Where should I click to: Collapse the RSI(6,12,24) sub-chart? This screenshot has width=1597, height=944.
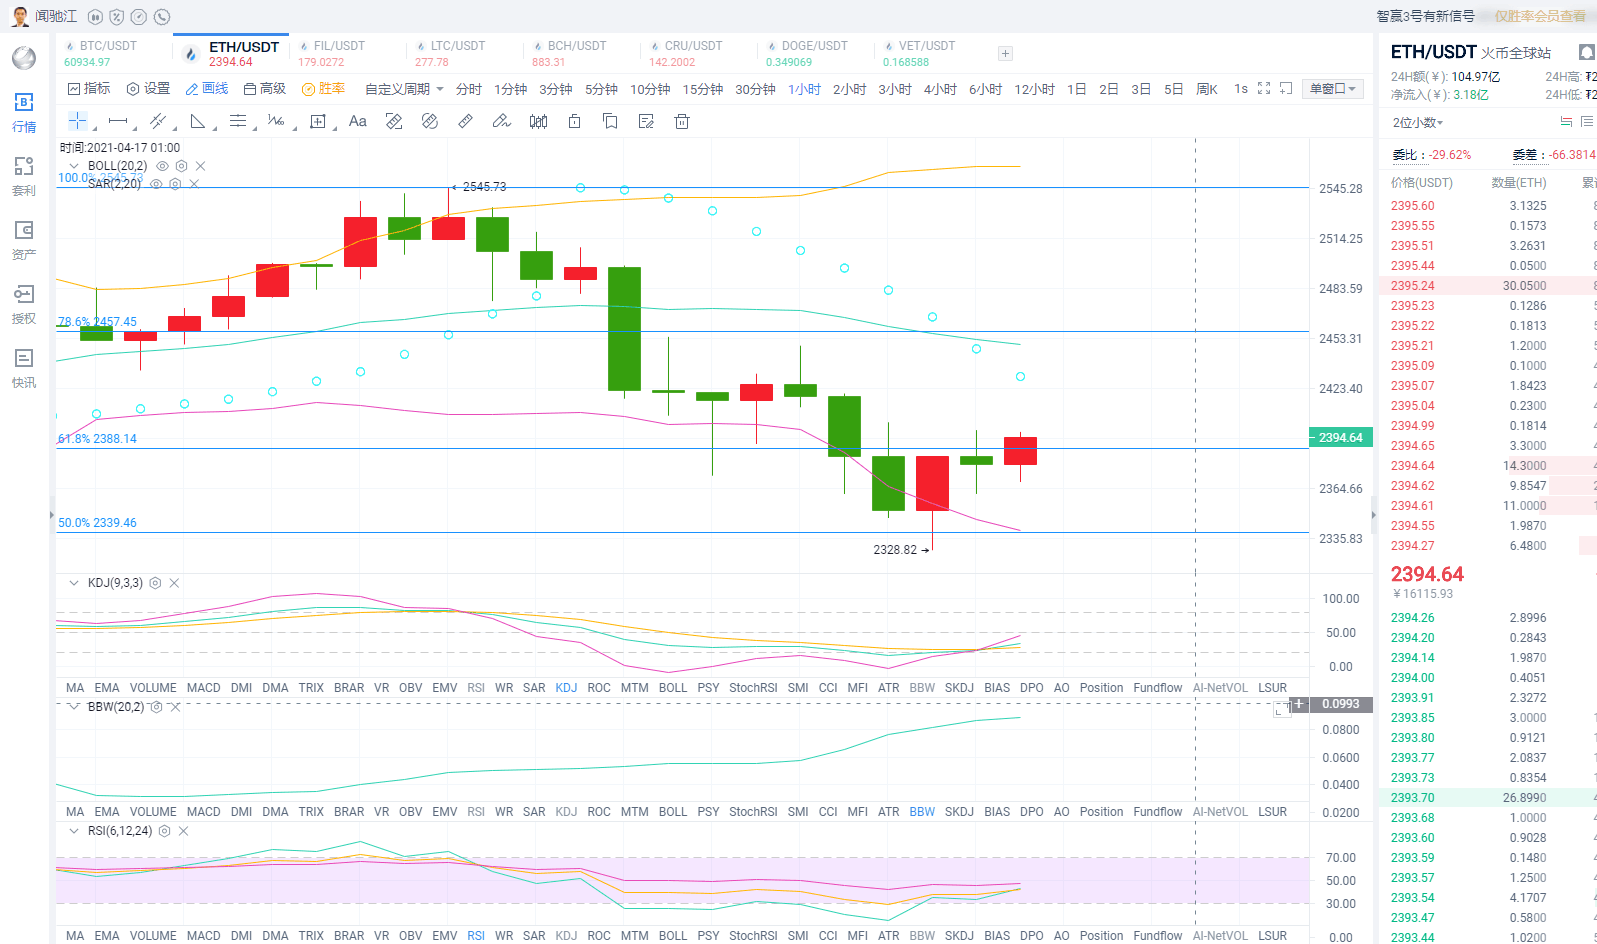click(x=73, y=831)
